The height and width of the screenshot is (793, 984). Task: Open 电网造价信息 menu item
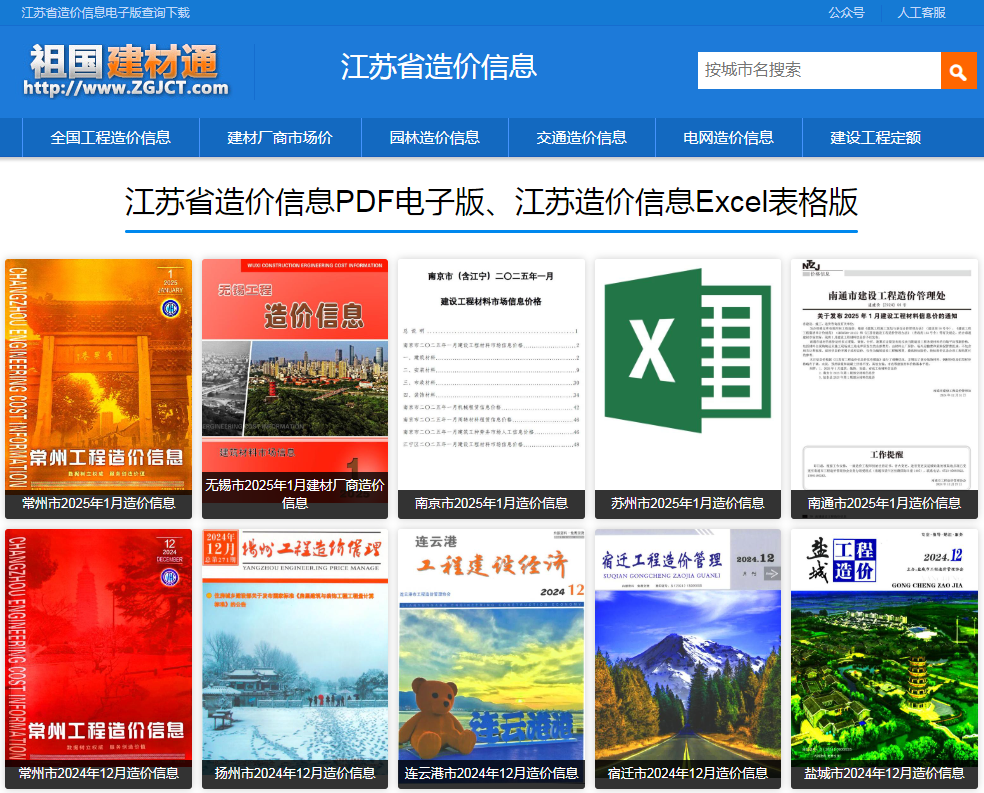[x=728, y=137]
